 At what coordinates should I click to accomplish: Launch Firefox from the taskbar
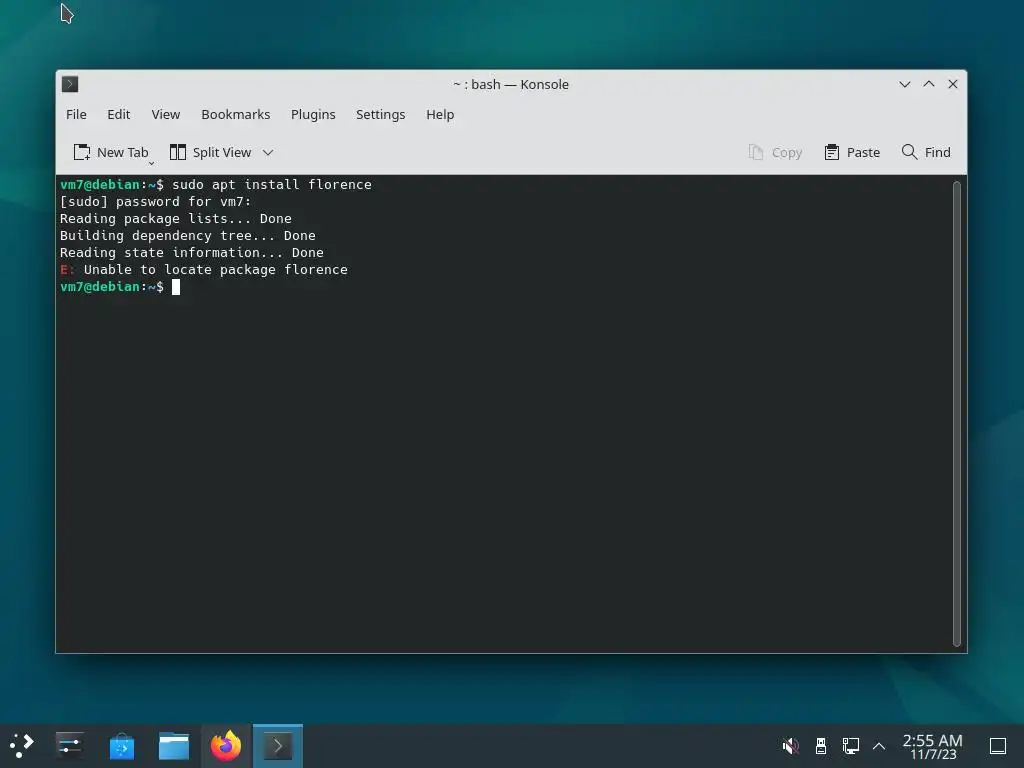coord(226,746)
